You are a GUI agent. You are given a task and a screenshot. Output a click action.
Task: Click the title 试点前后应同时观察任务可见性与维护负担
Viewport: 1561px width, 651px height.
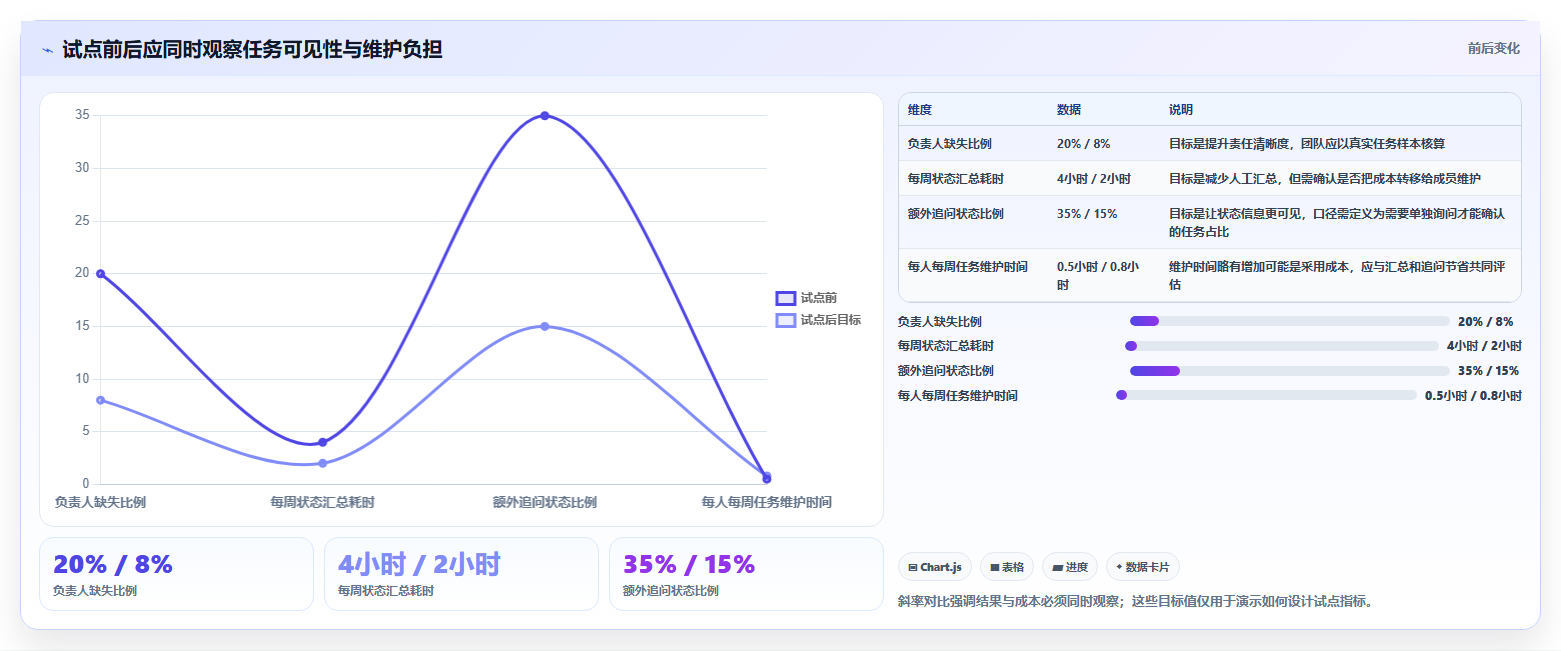coord(252,50)
